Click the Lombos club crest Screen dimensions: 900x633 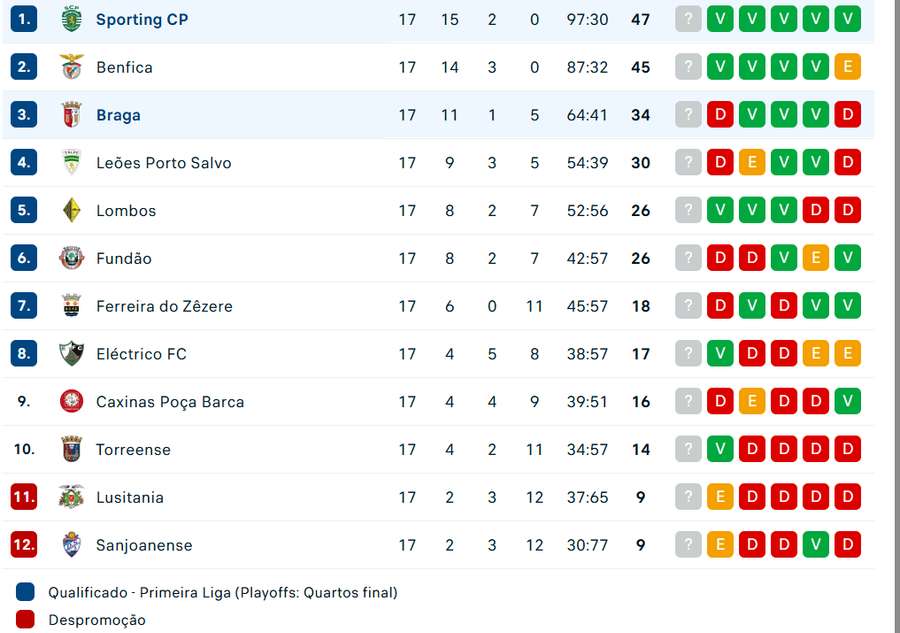point(71,210)
